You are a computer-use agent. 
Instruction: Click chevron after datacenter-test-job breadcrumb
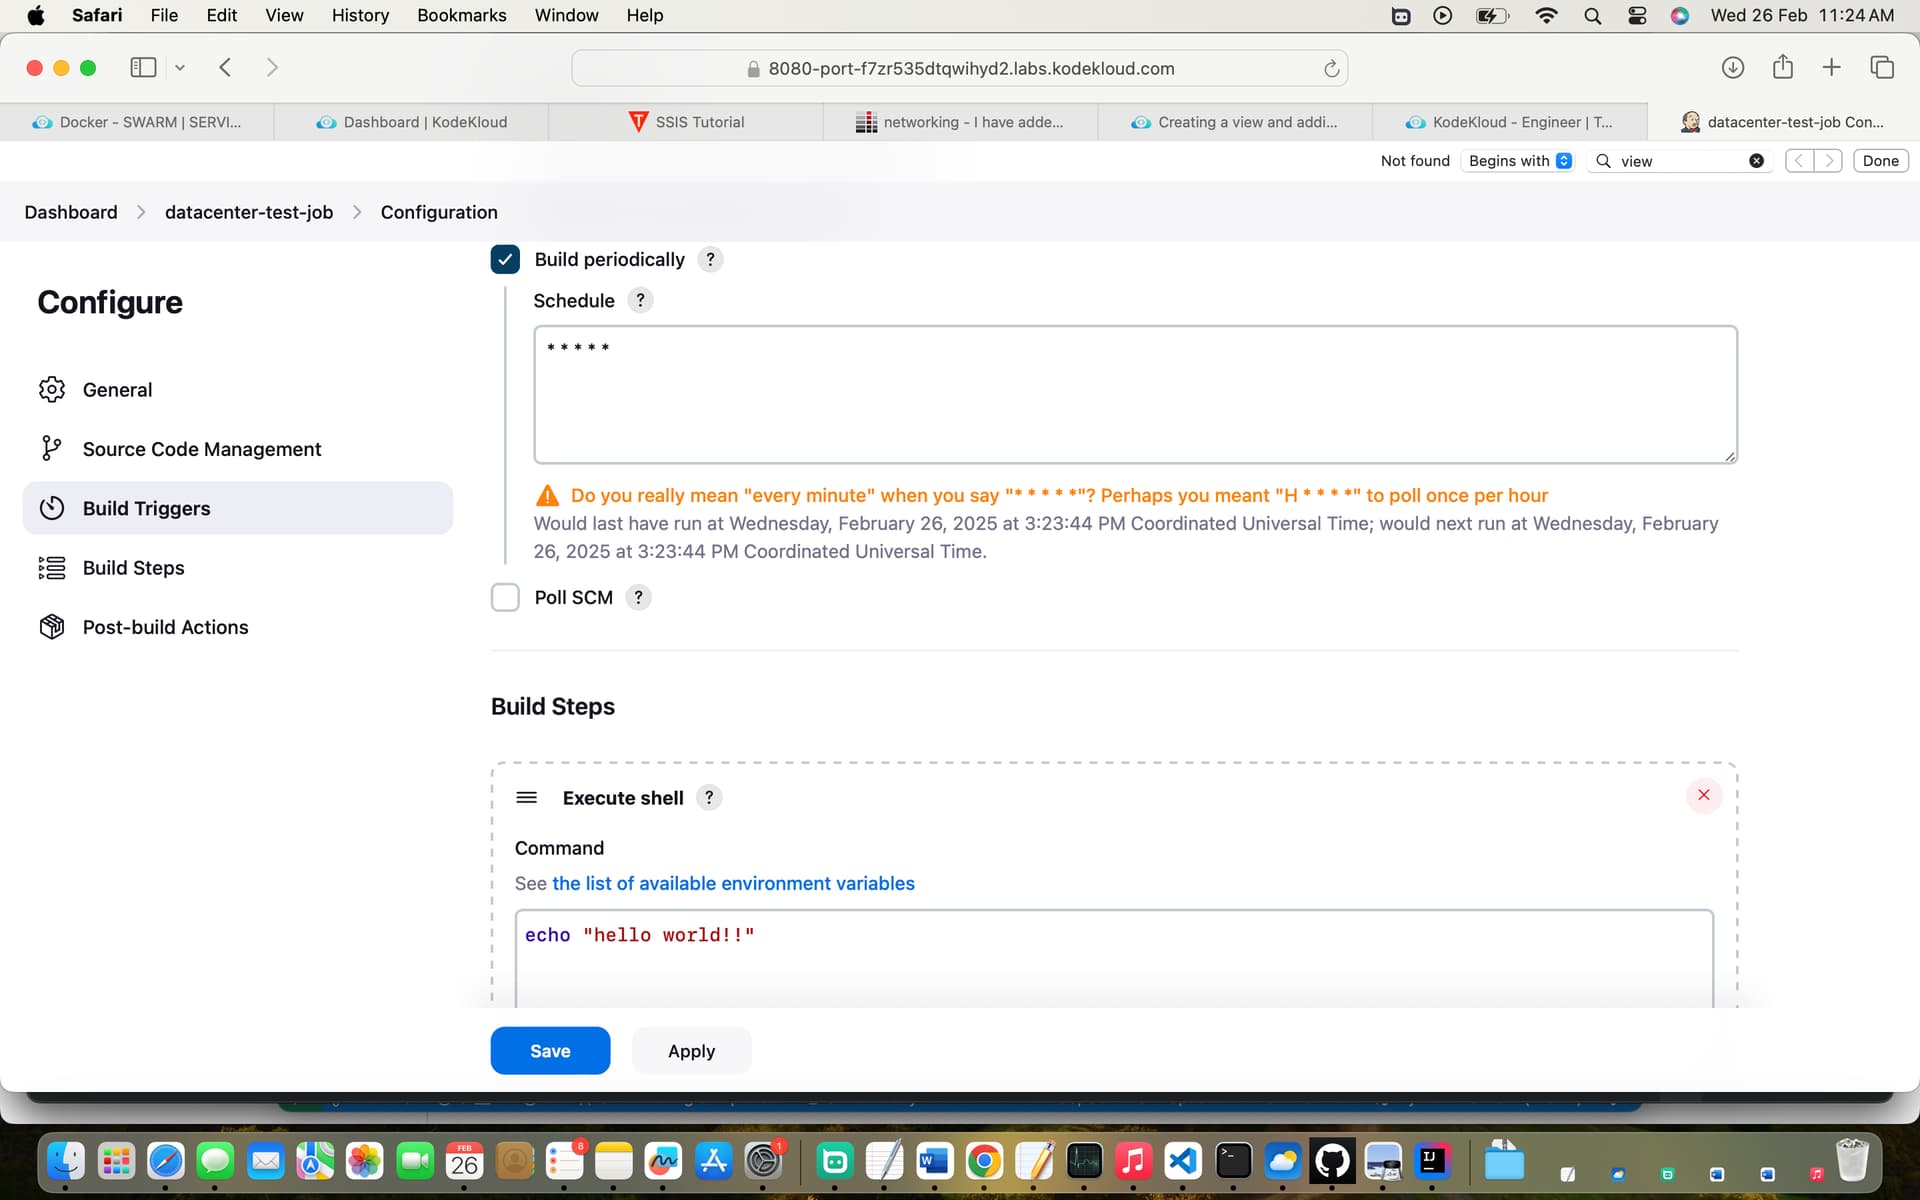[x=357, y=212]
